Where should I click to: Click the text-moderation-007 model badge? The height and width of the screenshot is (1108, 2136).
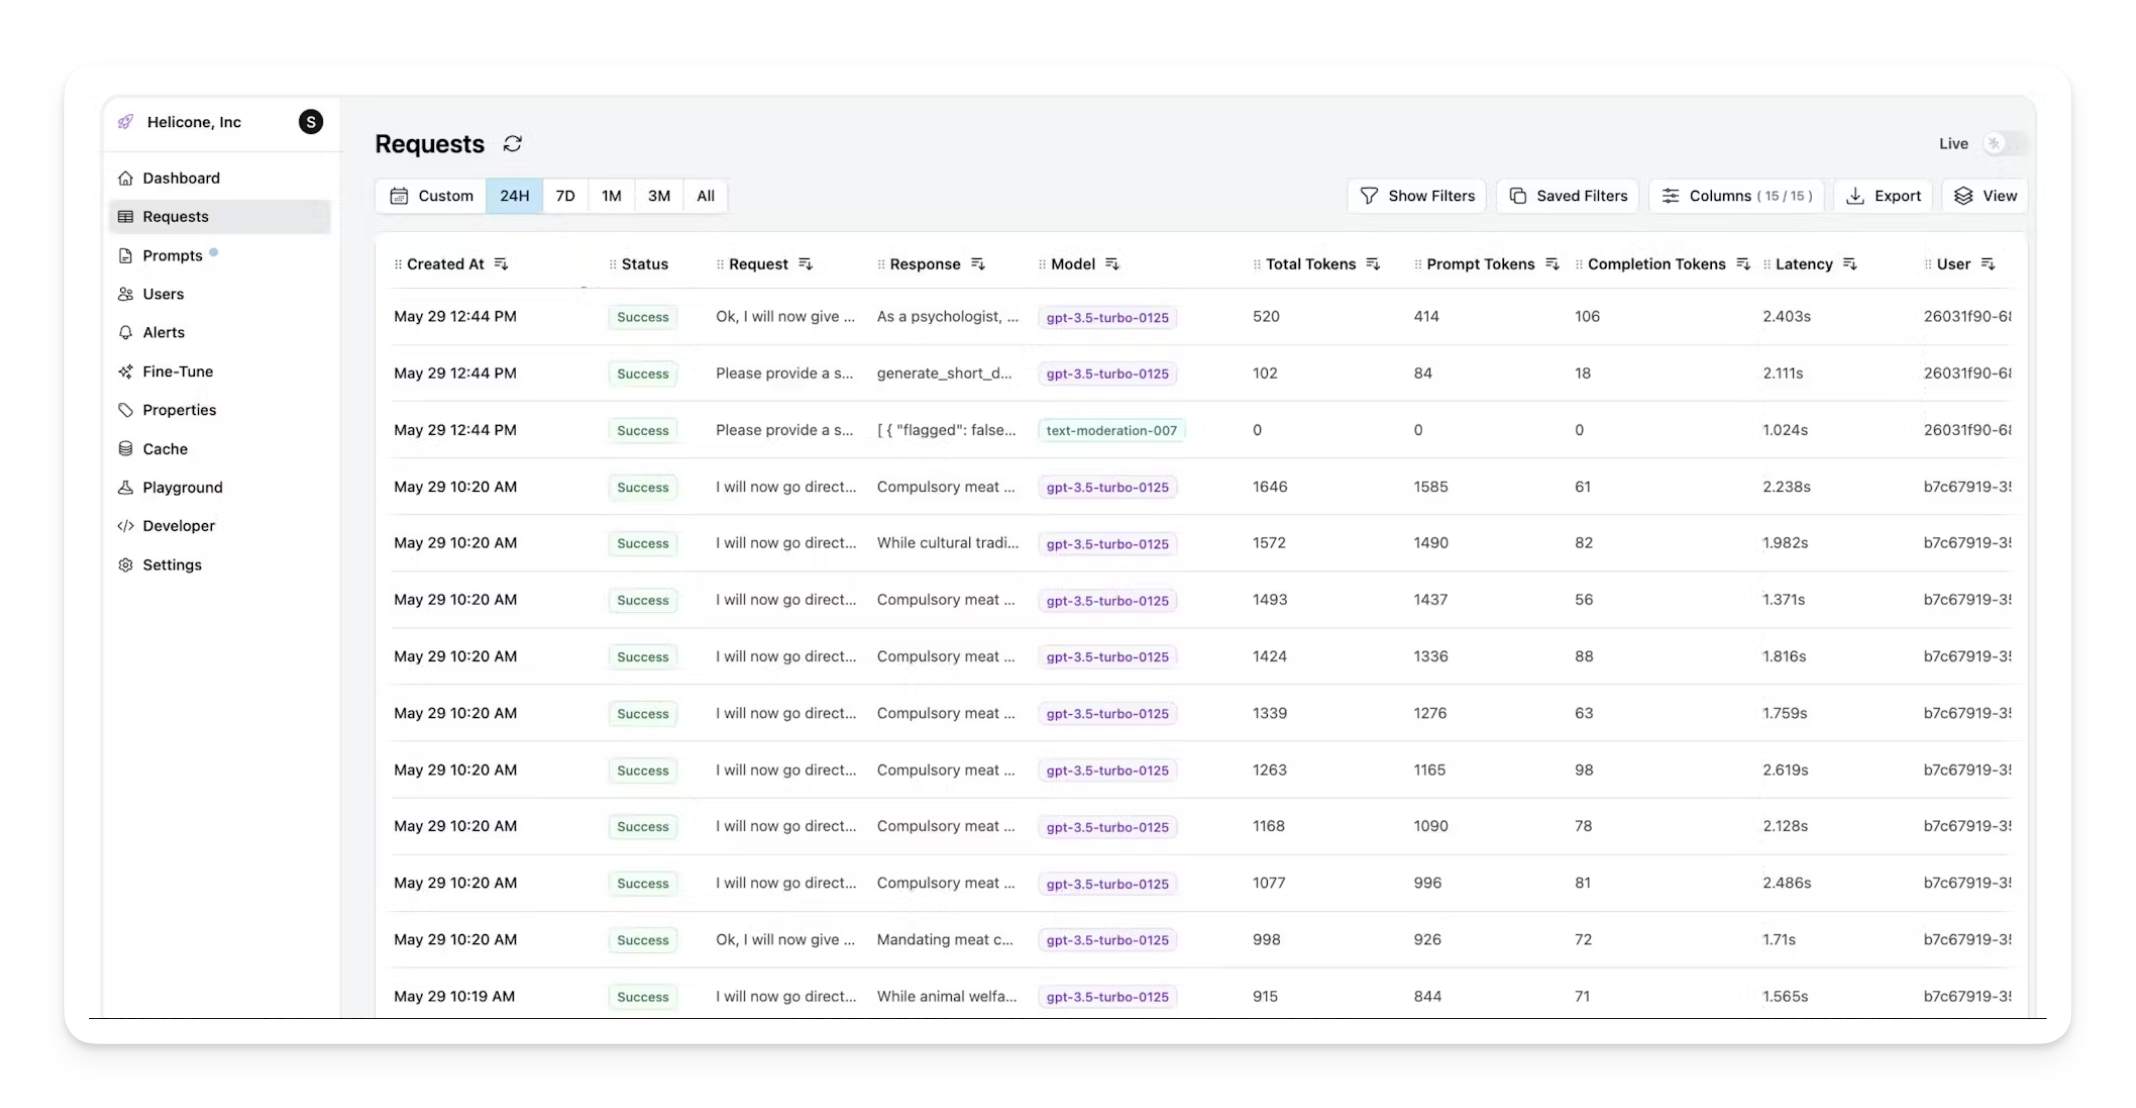(1111, 430)
